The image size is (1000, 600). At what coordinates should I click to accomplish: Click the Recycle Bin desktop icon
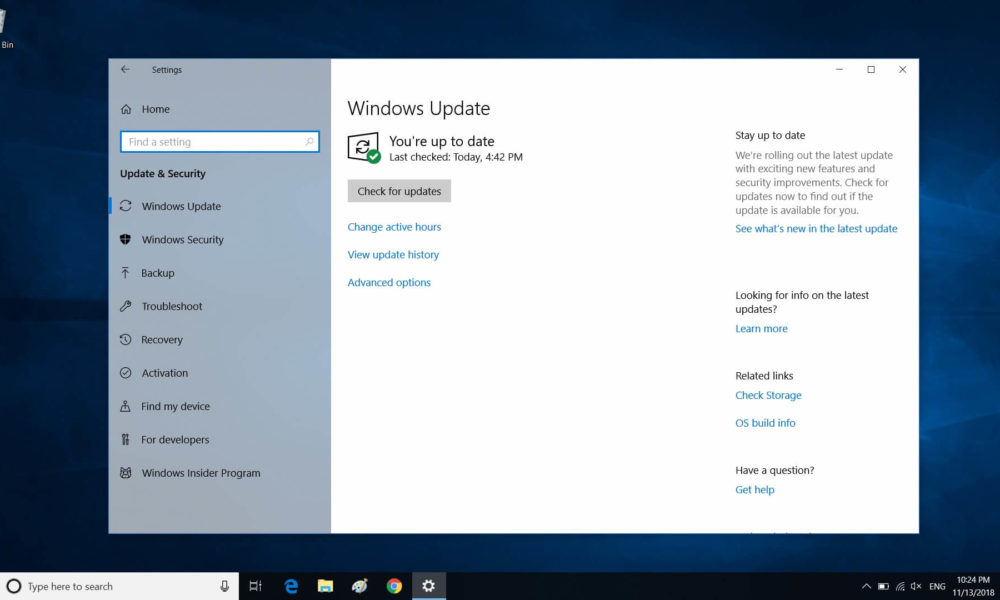pos(5,29)
